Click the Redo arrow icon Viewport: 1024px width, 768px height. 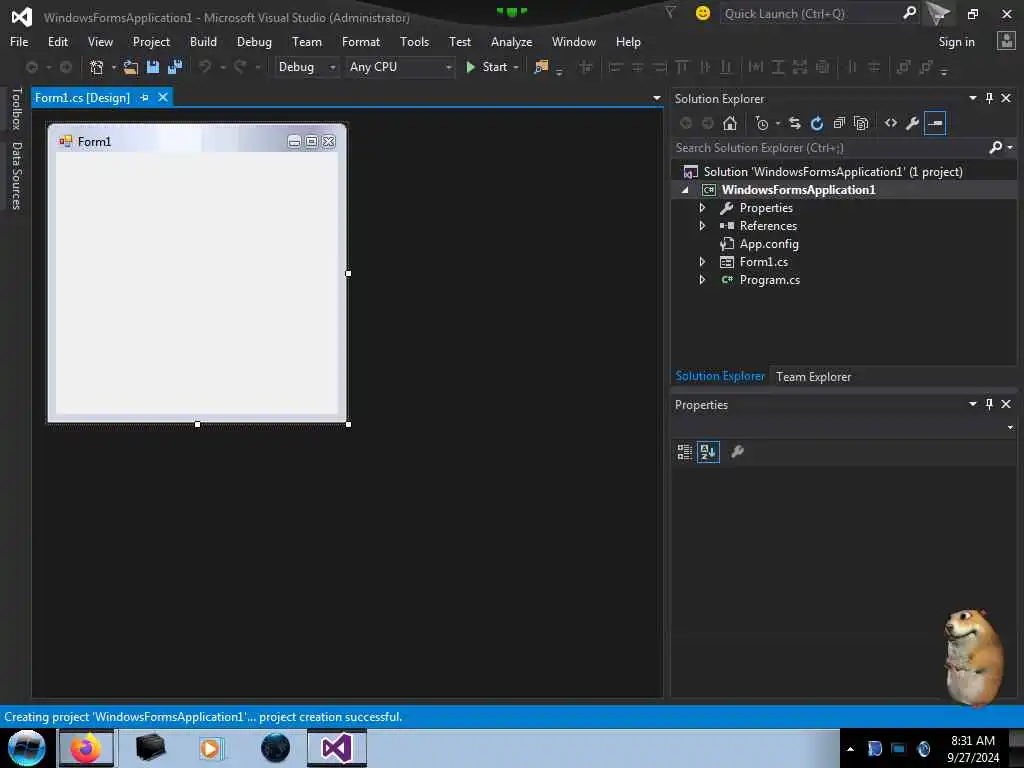point(240,67)
